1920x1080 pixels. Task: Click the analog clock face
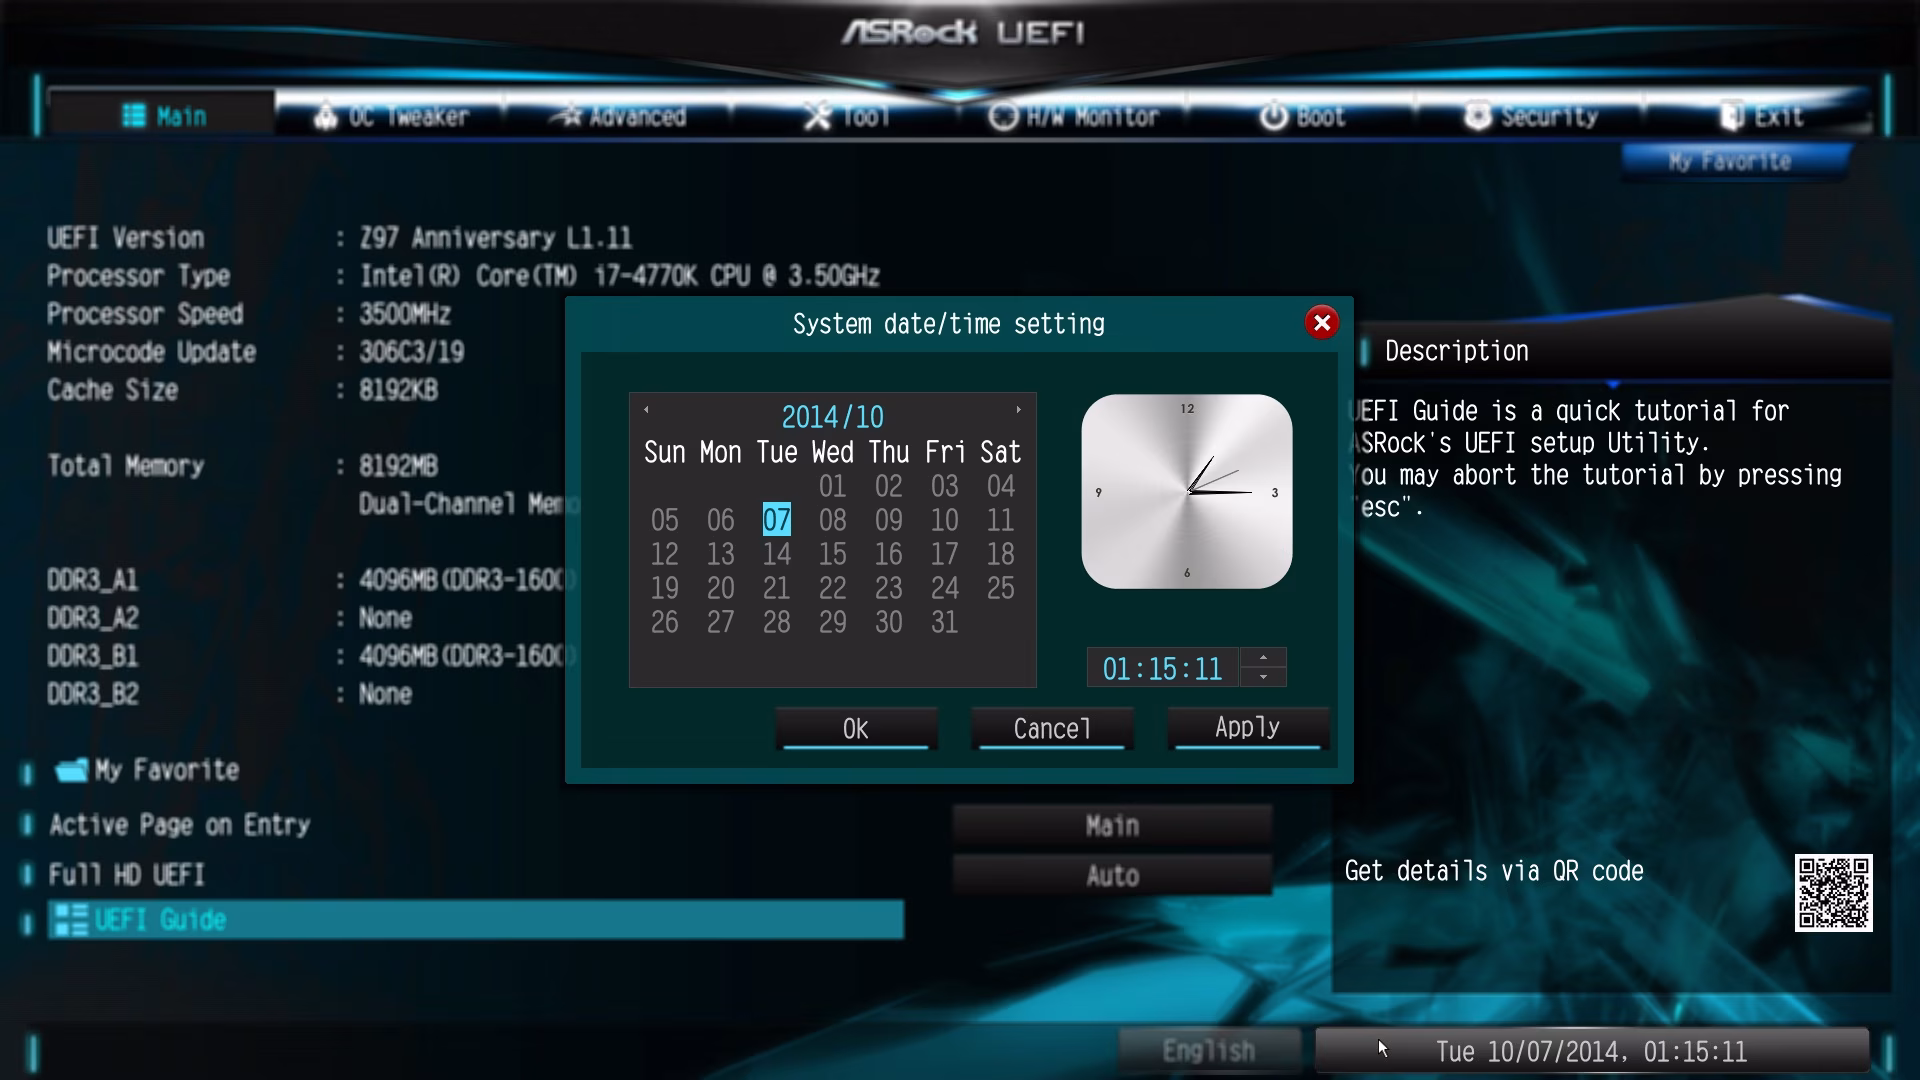point(1187,491)
